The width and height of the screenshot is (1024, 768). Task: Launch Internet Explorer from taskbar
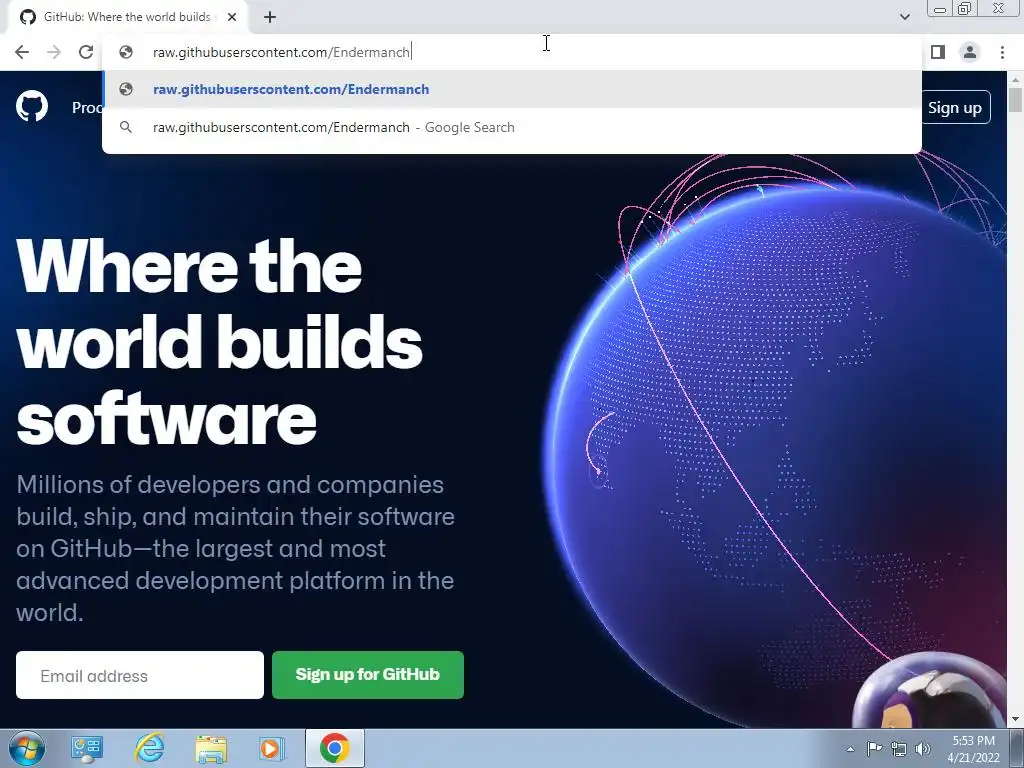tap(149, 748)
